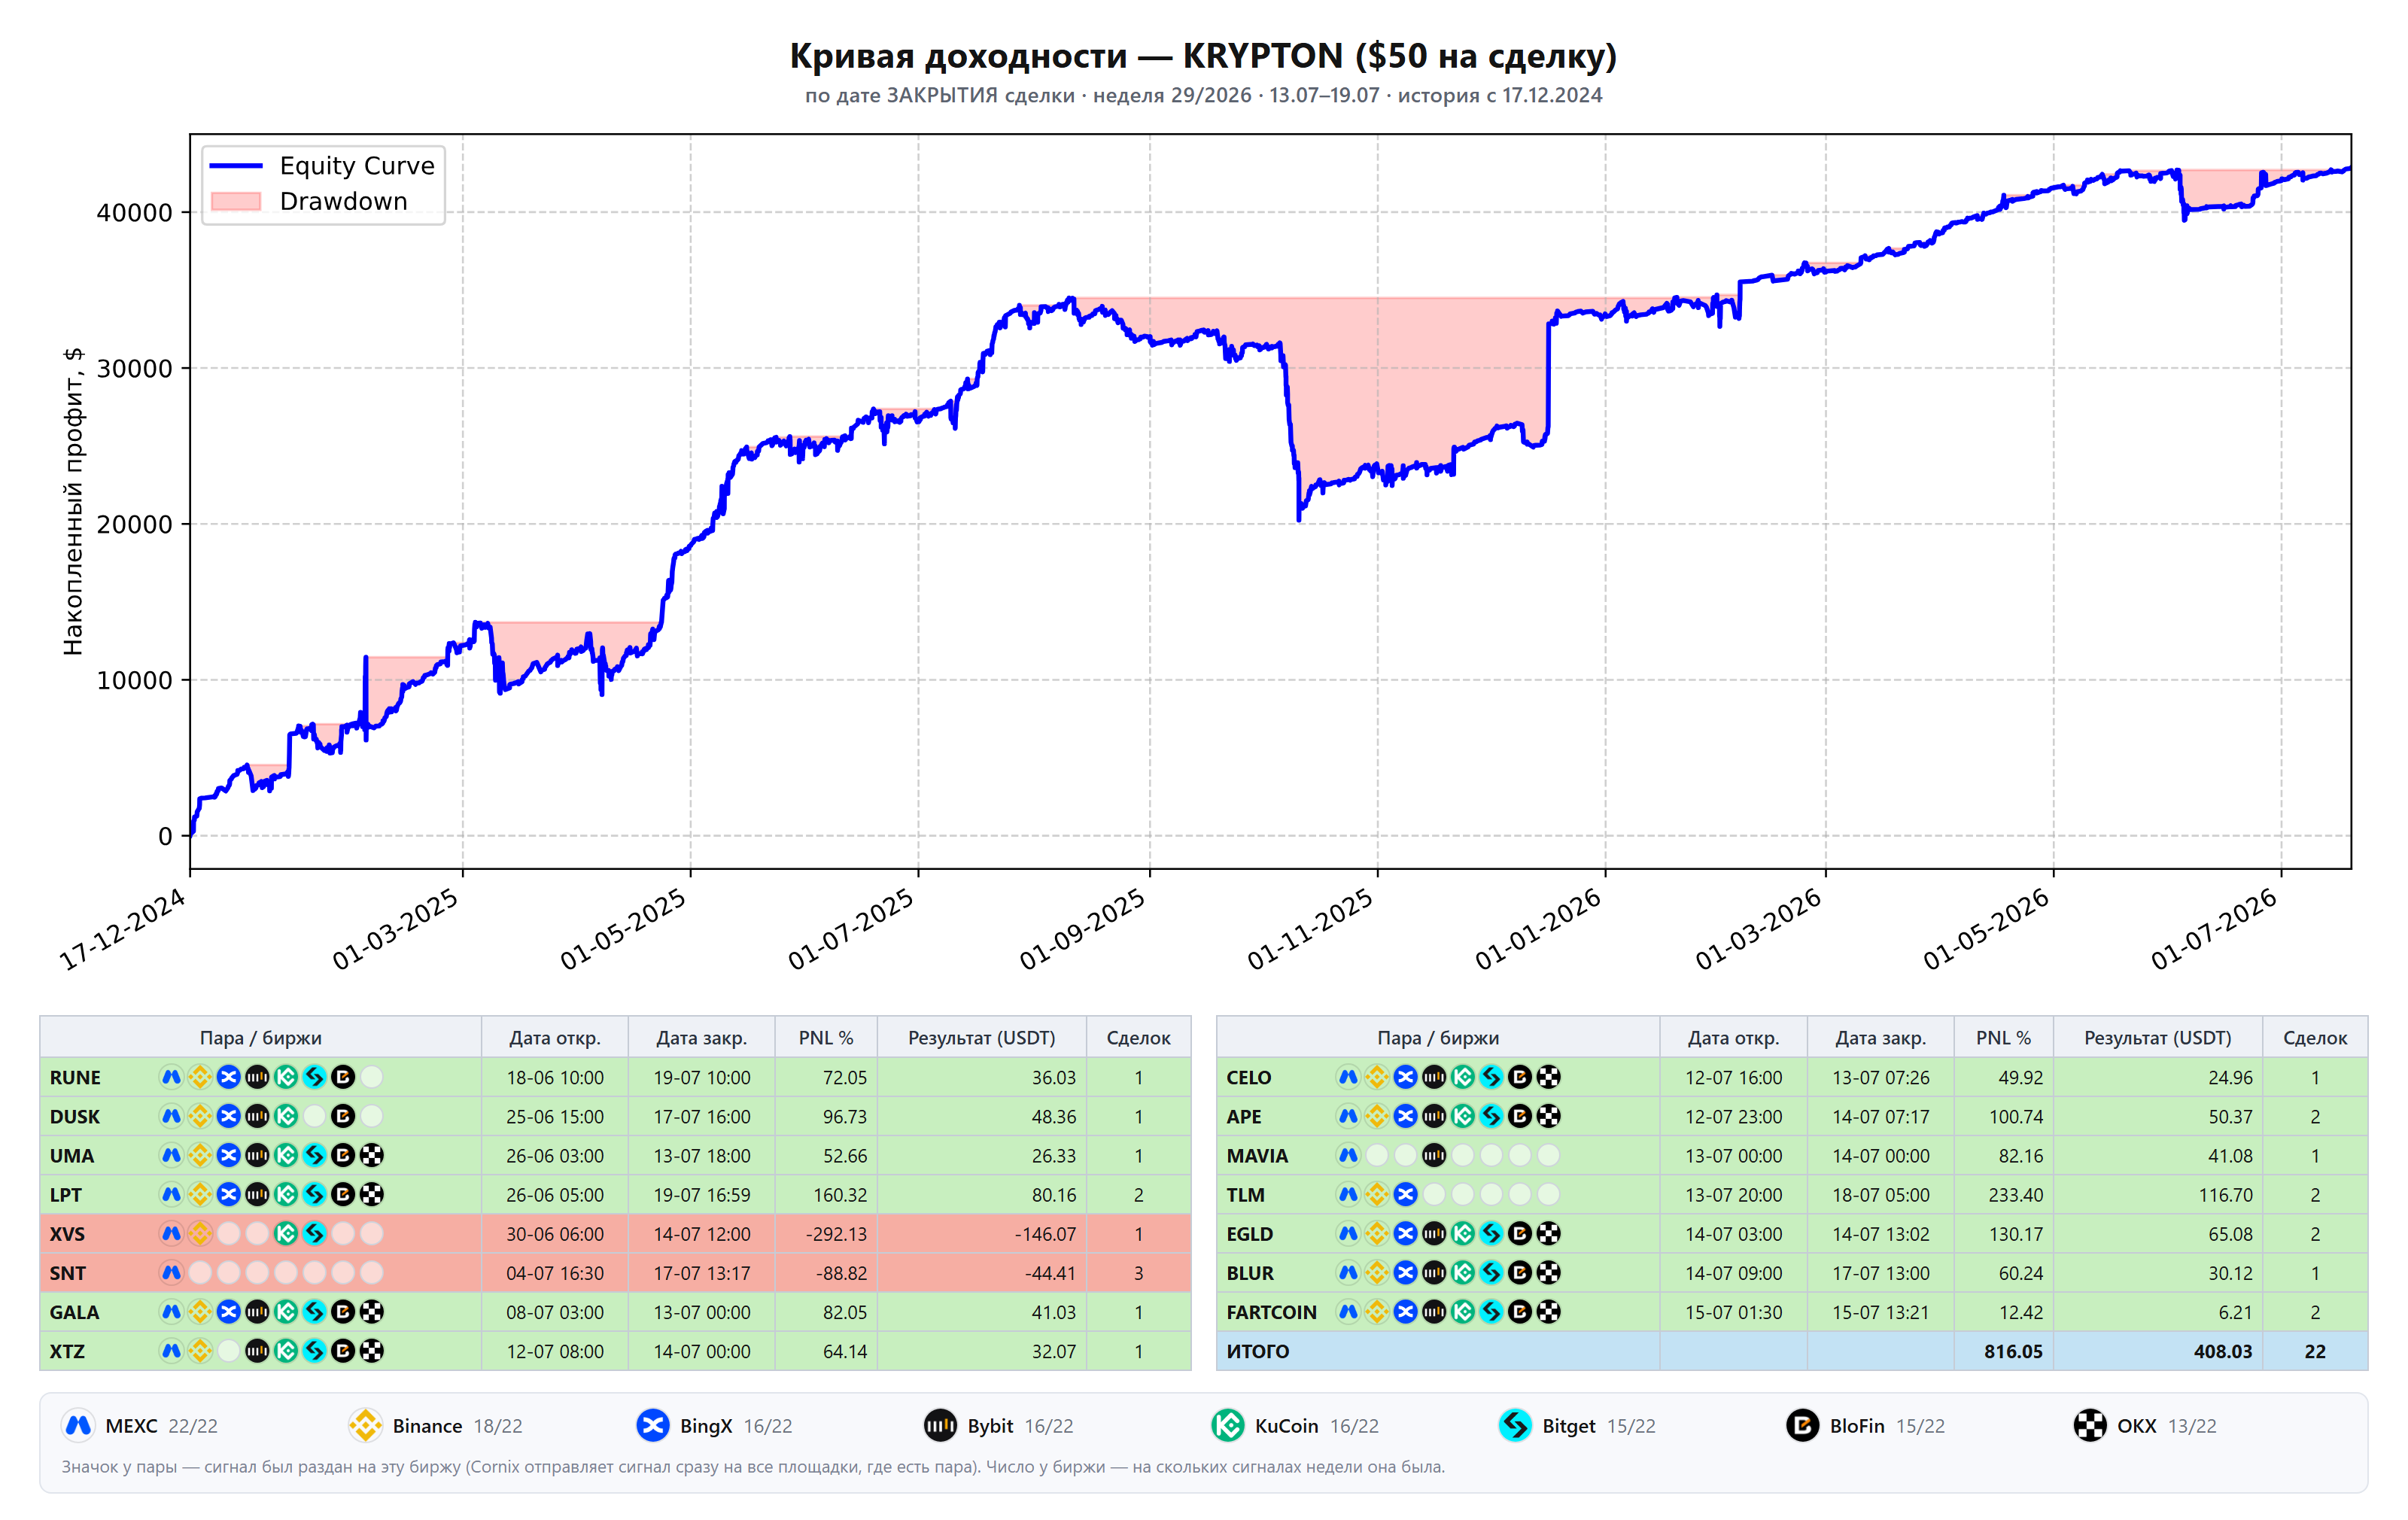Image resolution: width=2408 pixels, height=1520 pixels.
Task: Select the BingX icon in the bottom legend
Action: (653, 1425)
